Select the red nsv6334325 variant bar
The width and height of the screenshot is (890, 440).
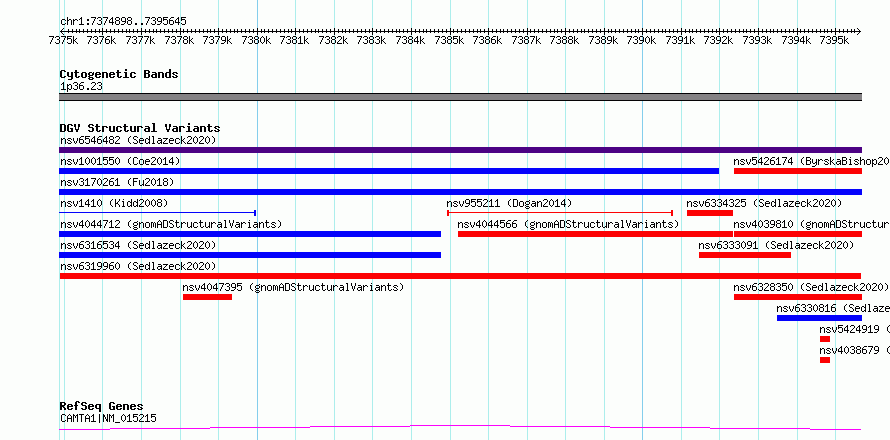pyautogui.click(x=710, y=213)
